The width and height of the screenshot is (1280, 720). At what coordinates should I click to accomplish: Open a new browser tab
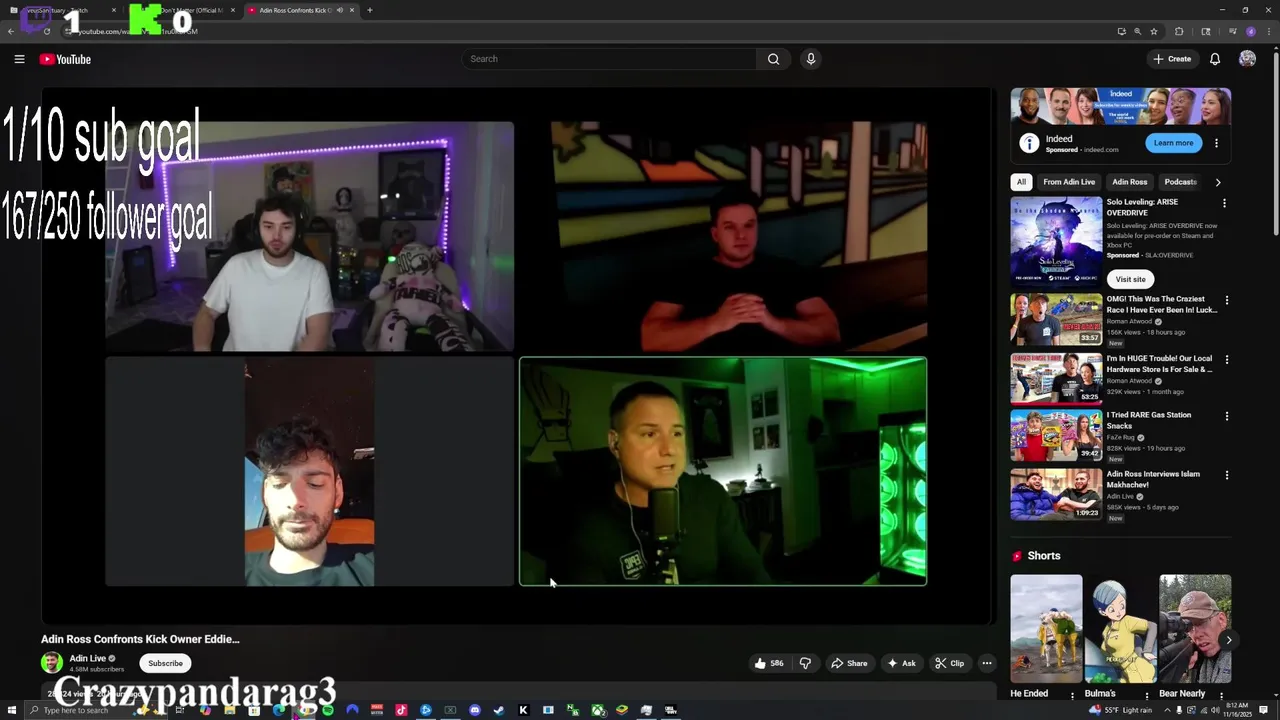pyautogui.click(x=370, y=10)
